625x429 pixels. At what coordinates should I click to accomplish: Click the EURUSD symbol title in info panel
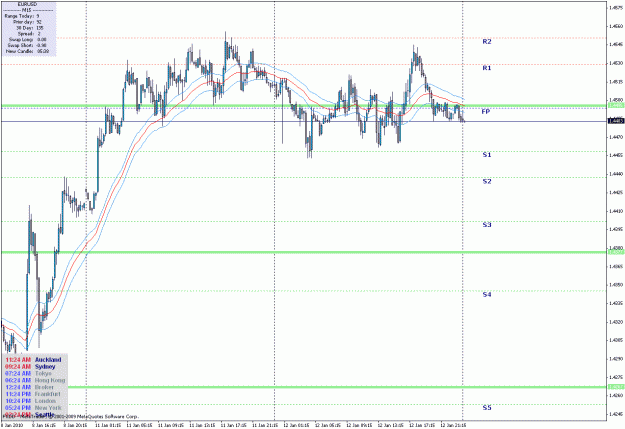pyautogui.click(x=28, y=4)
